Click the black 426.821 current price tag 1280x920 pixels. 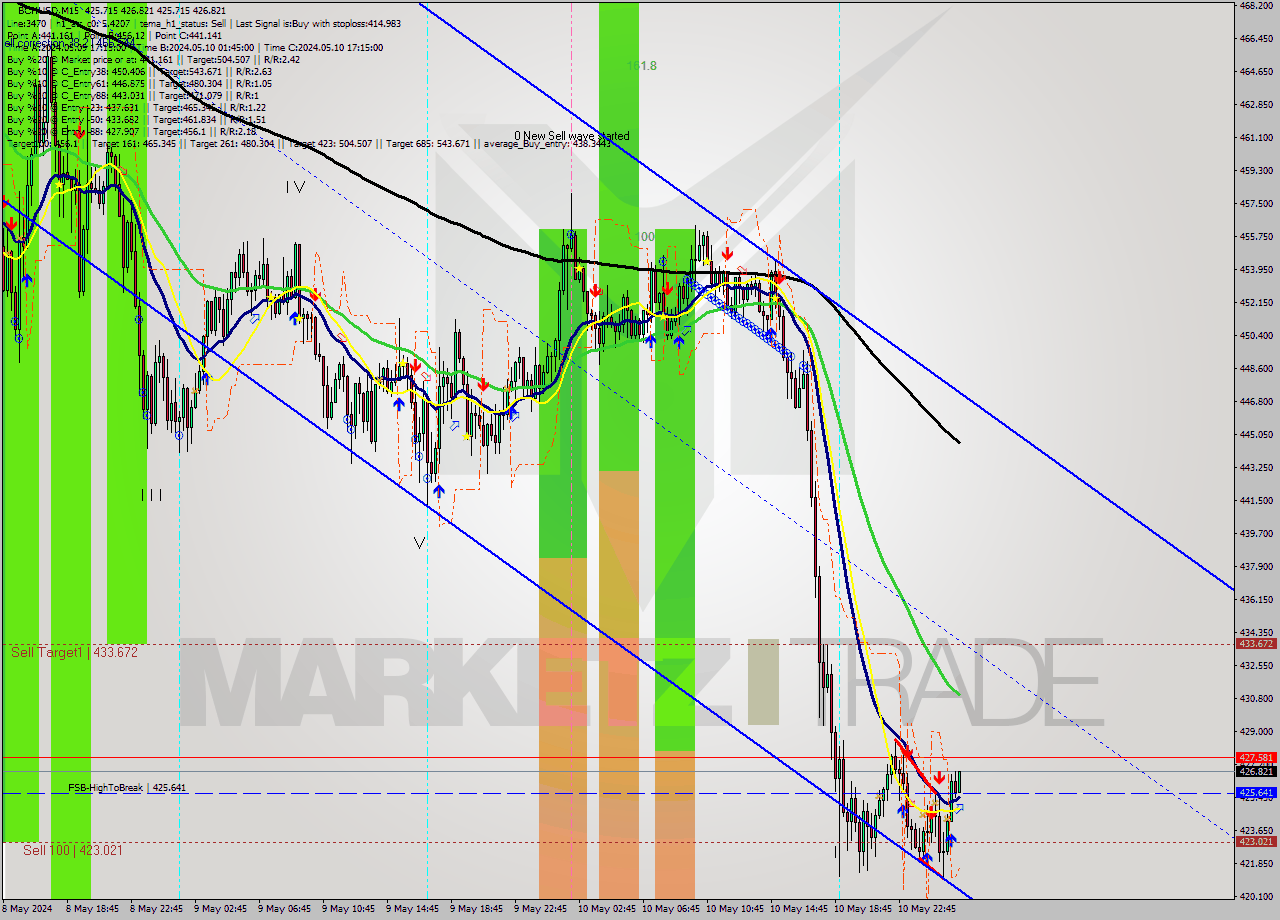[x=1256, y=771]
